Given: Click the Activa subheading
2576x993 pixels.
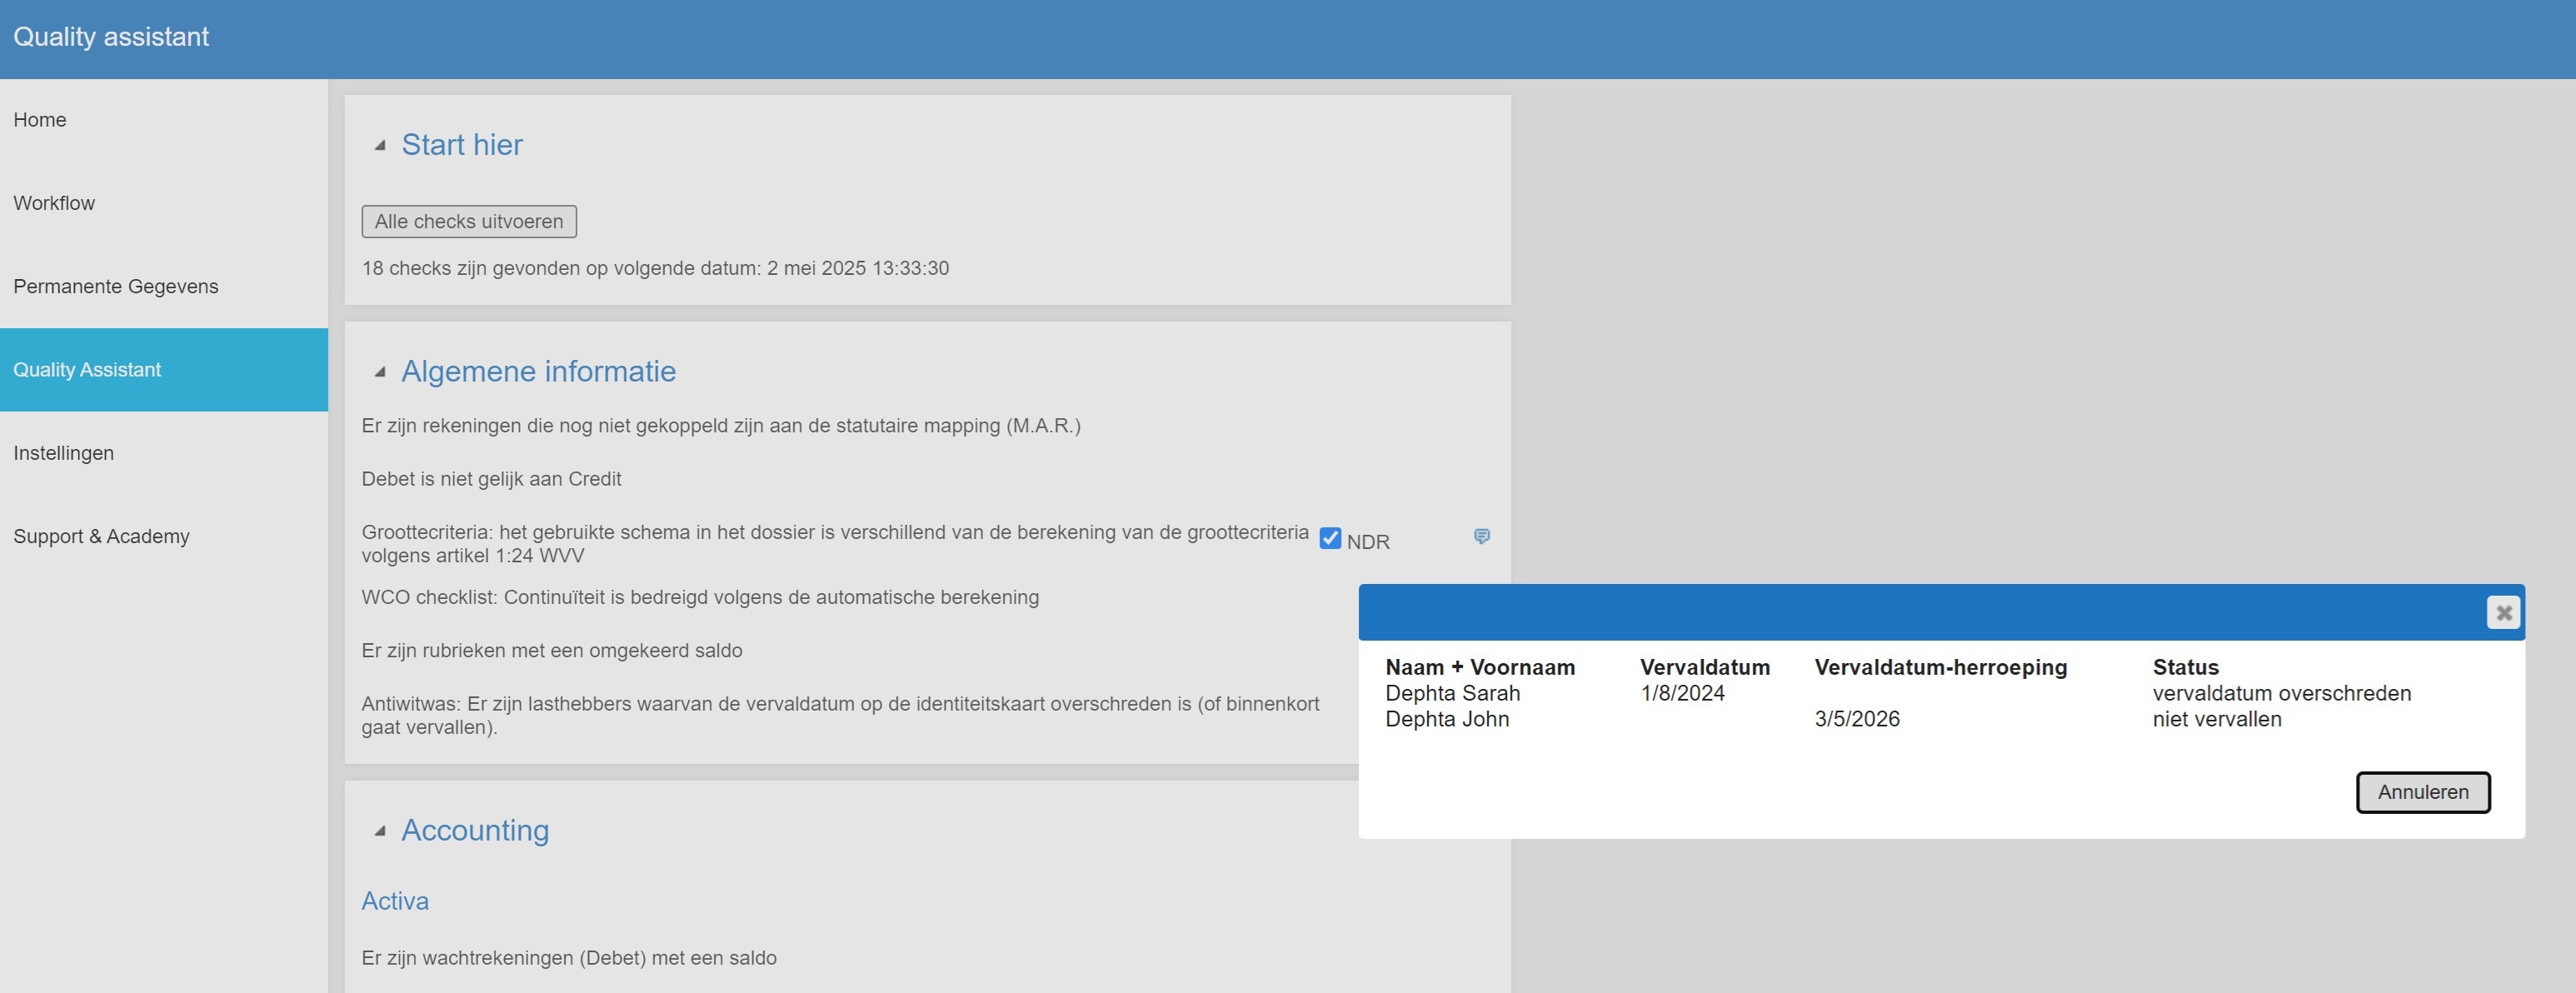Looking at the screenshot, I should pyautogui.click(x=395, y=901).
